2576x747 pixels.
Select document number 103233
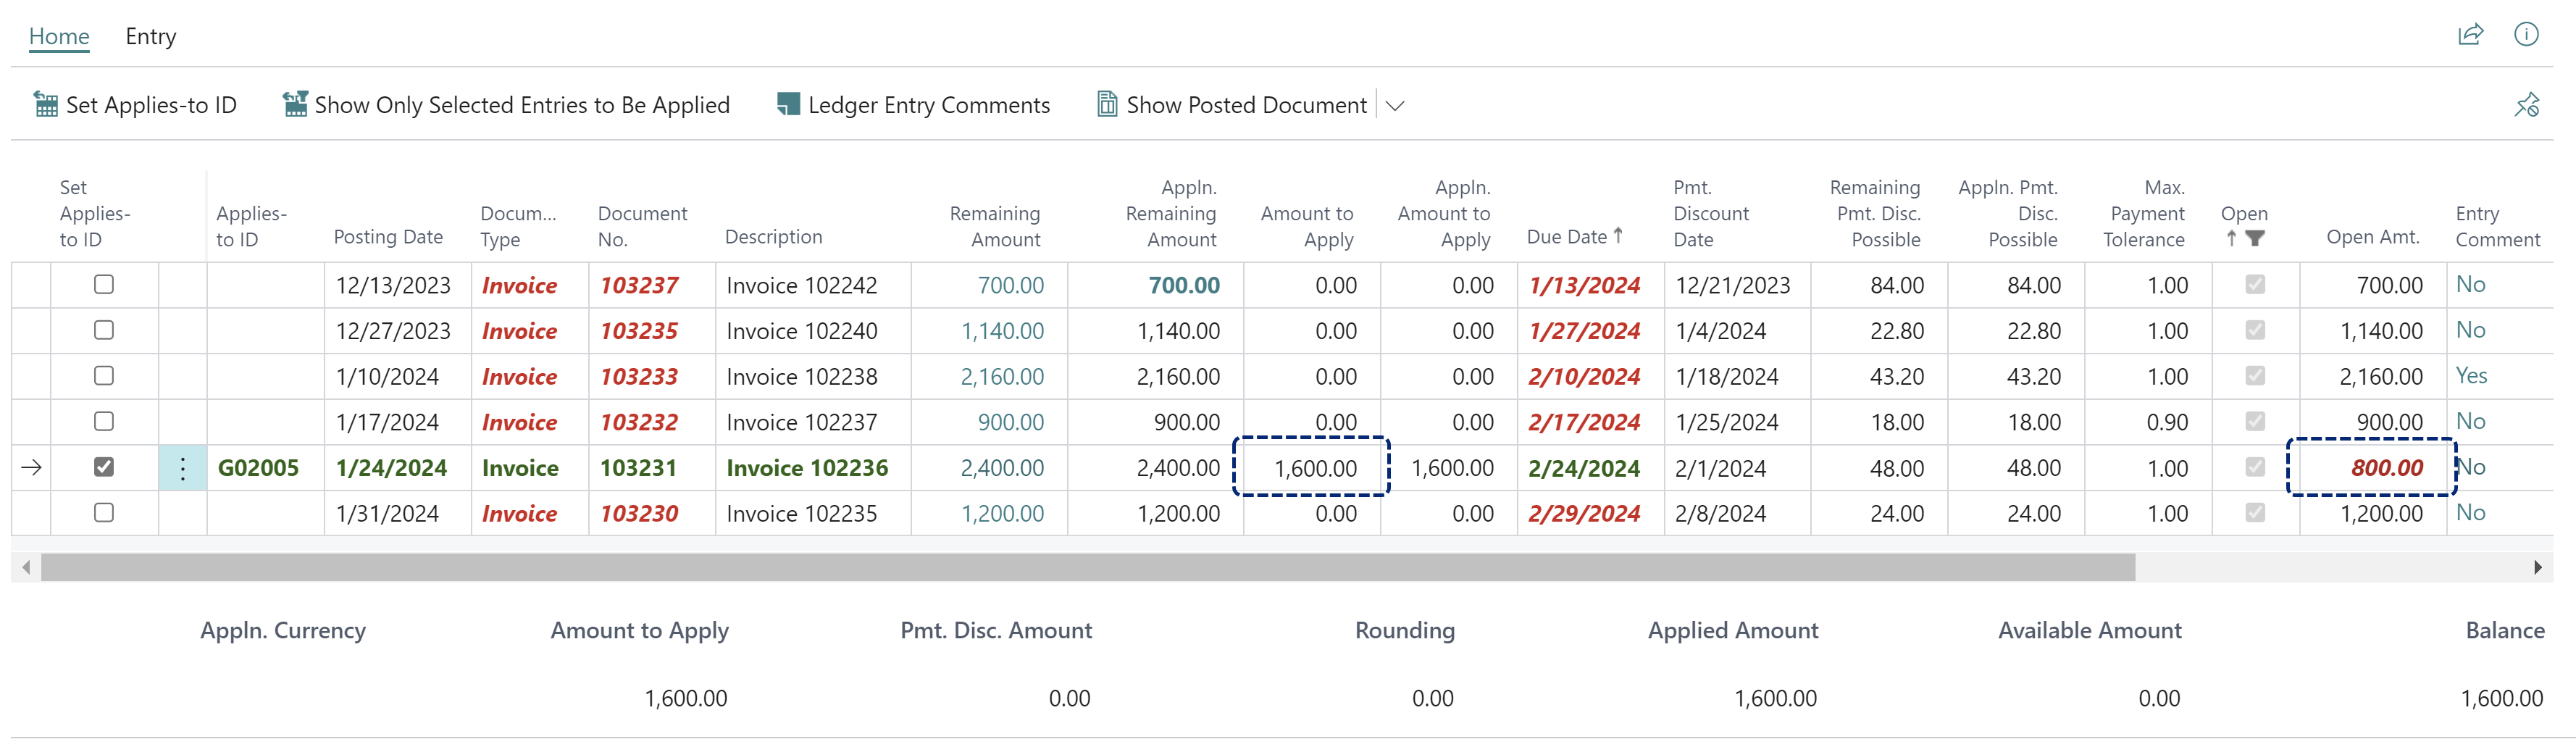tap(639, 377)
